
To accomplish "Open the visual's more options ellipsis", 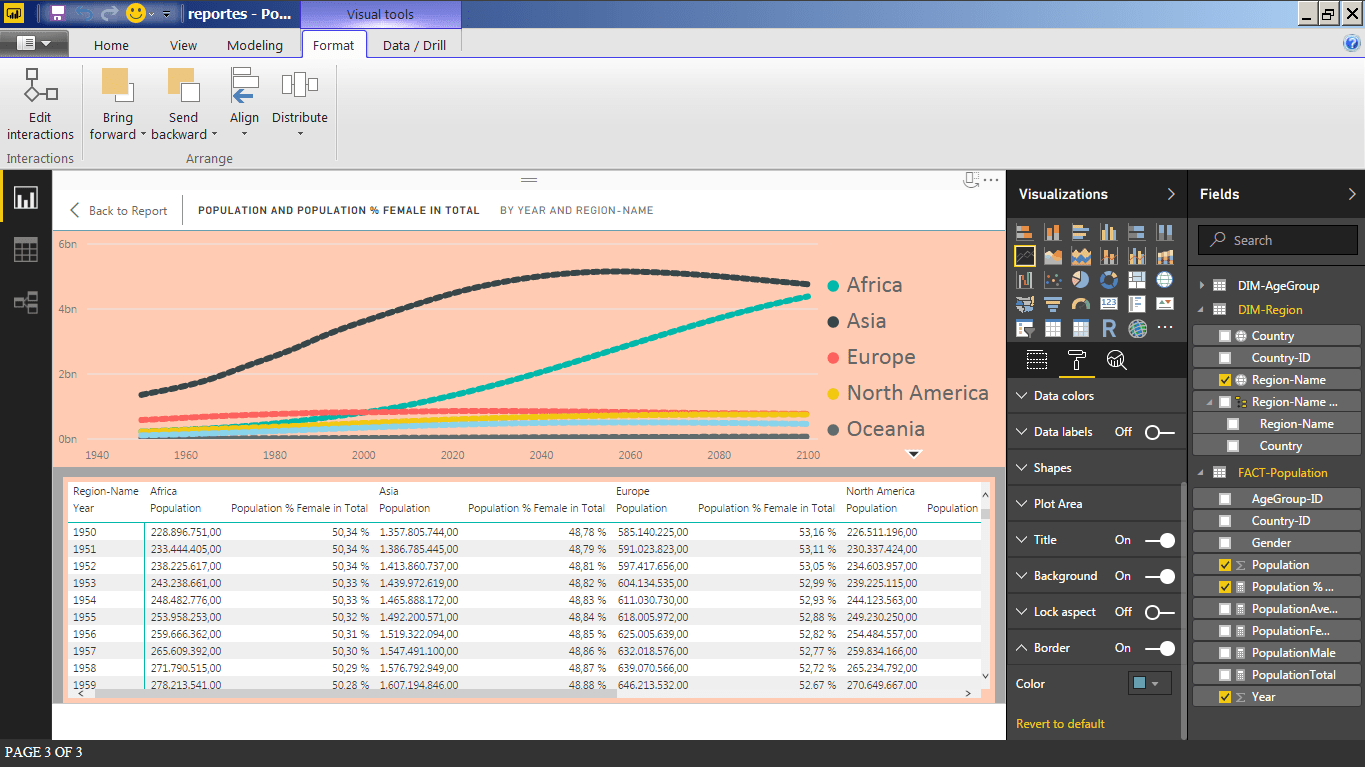I will pyautogui.click(x=991, y=180).
